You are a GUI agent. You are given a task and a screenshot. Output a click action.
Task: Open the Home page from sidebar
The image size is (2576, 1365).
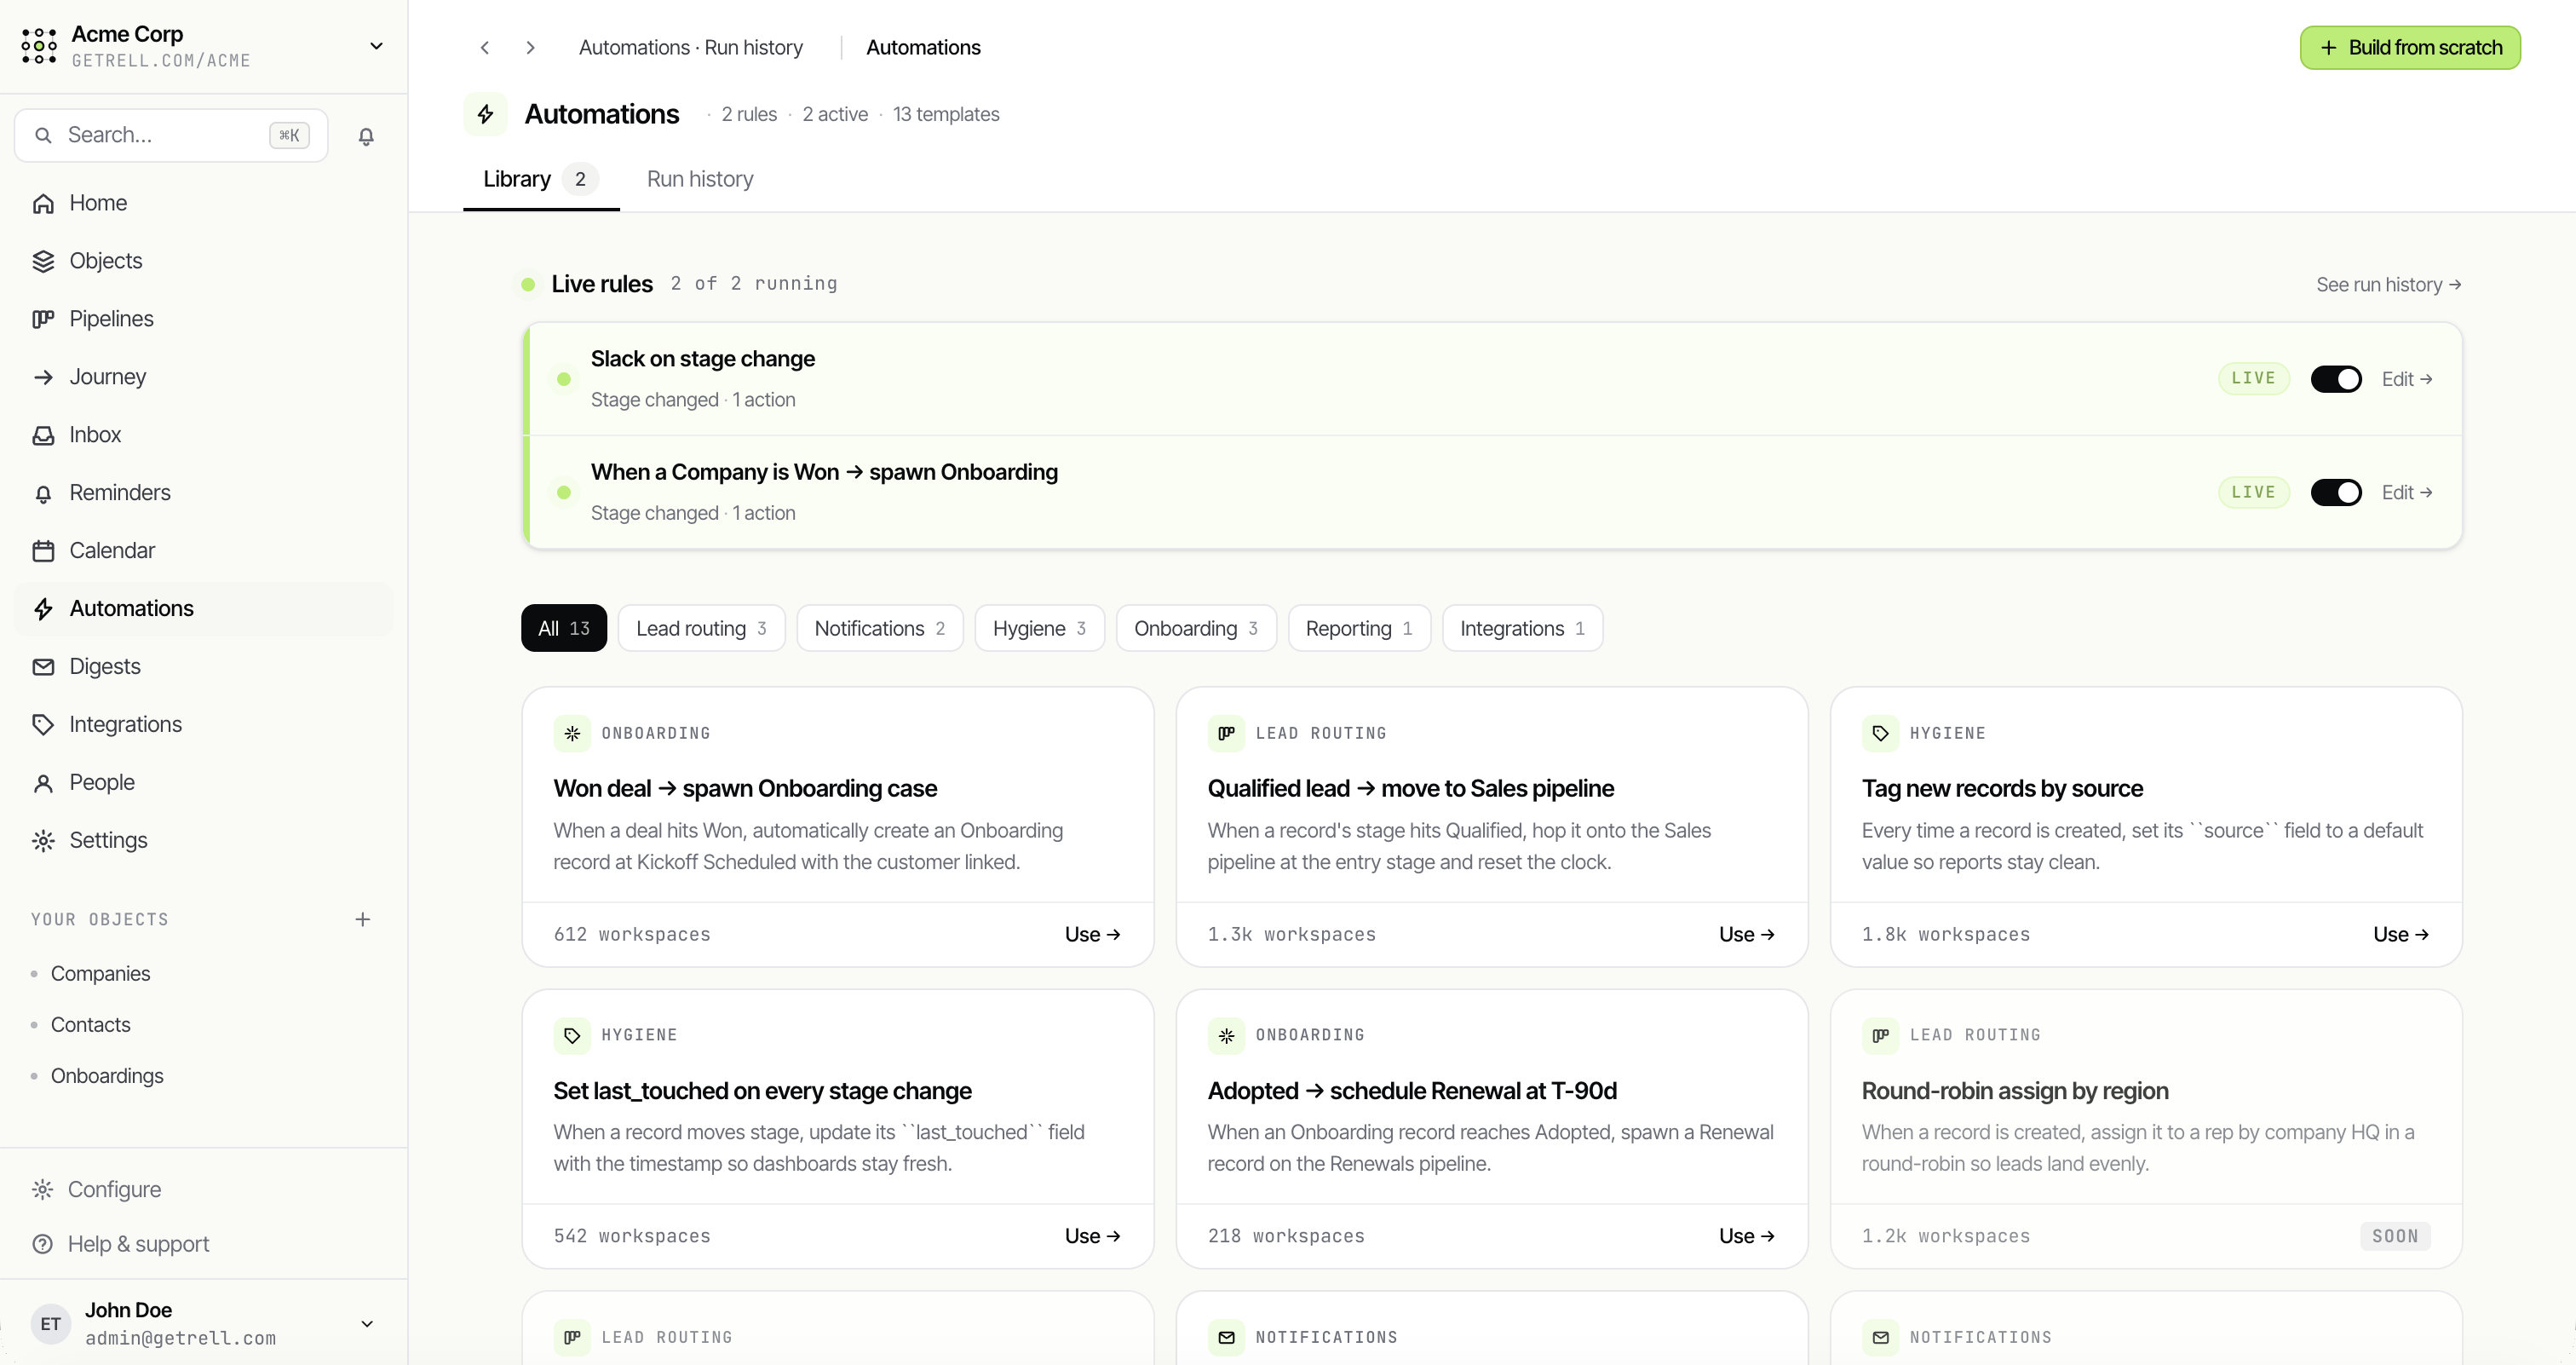click(x=204, y=203)
